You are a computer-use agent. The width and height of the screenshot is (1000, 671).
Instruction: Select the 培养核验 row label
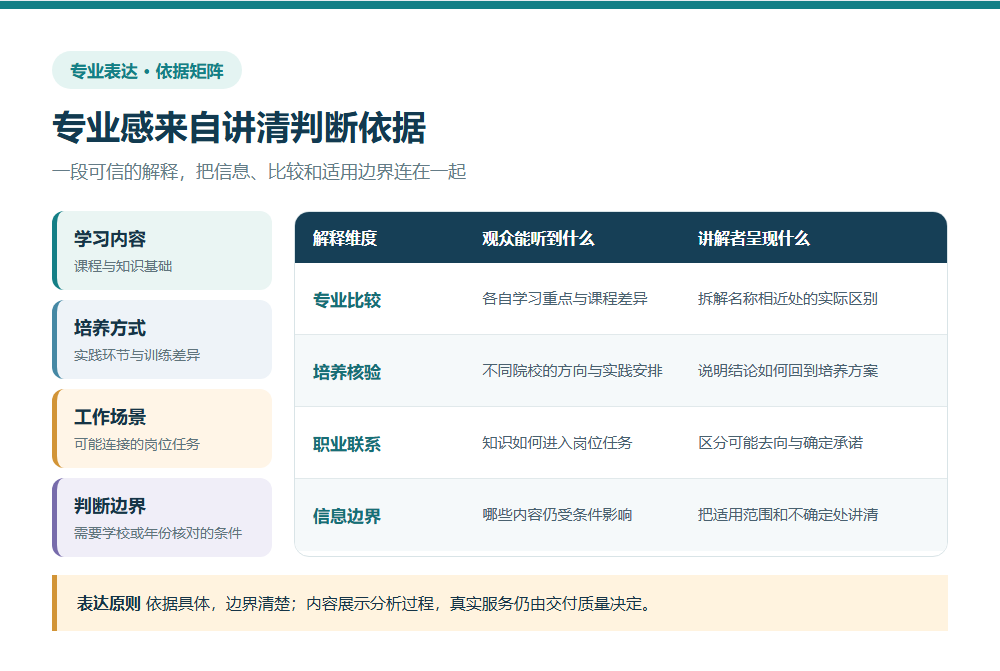tap(347, 372)
